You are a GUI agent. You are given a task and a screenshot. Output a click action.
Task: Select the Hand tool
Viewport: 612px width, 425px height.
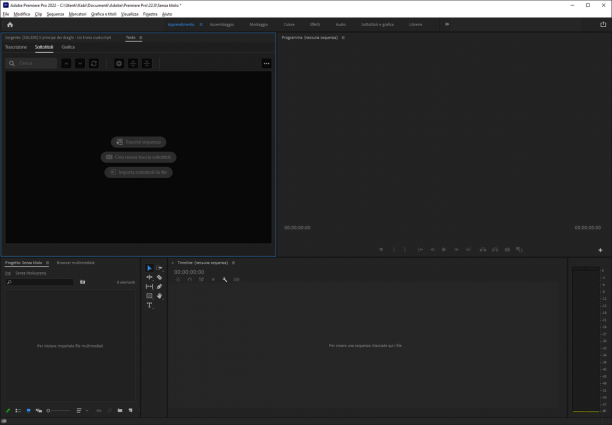click(159, 296)
